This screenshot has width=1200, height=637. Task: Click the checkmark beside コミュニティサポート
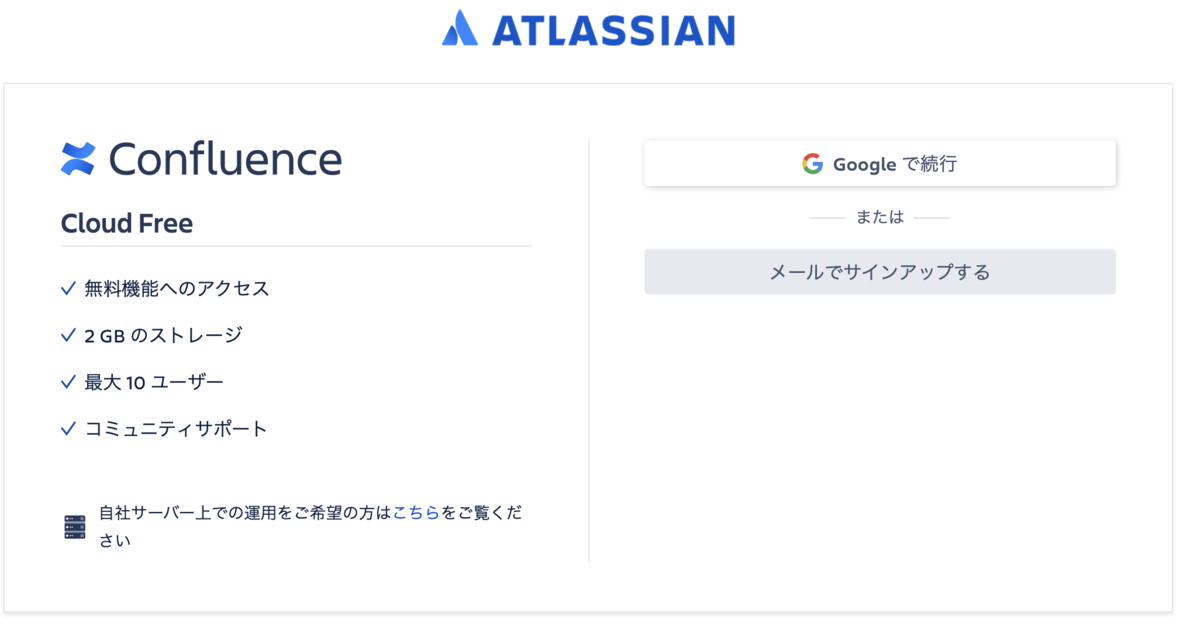(x=67, y=428)
